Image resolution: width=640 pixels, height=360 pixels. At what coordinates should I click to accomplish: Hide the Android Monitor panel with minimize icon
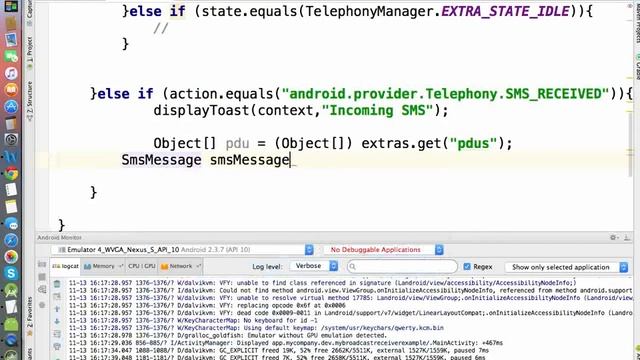627,237
